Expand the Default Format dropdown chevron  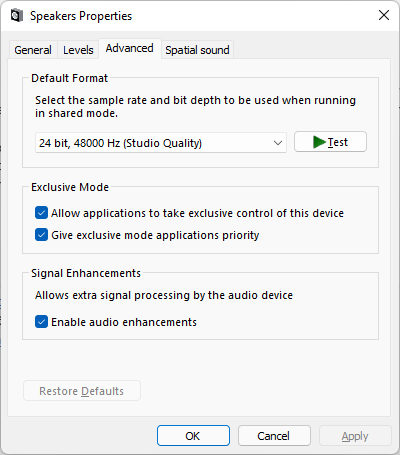[x=278, y=143]
